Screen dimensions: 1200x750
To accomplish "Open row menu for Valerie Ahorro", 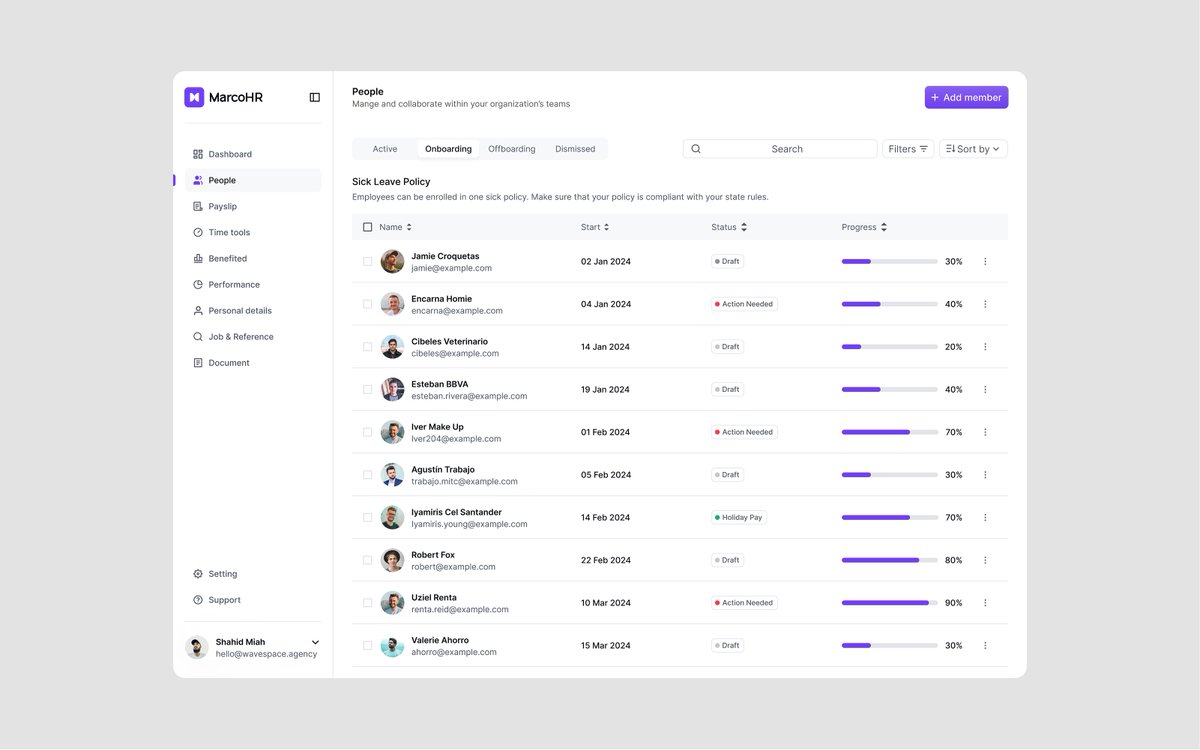I will [985, 645].
